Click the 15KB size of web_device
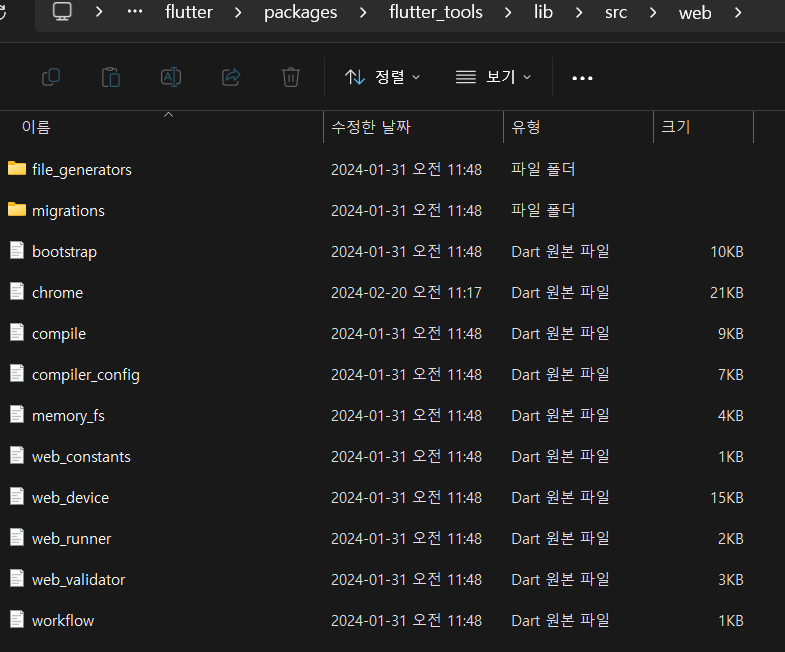The height and width of the screenshot is (652, 785). (726, 498)
